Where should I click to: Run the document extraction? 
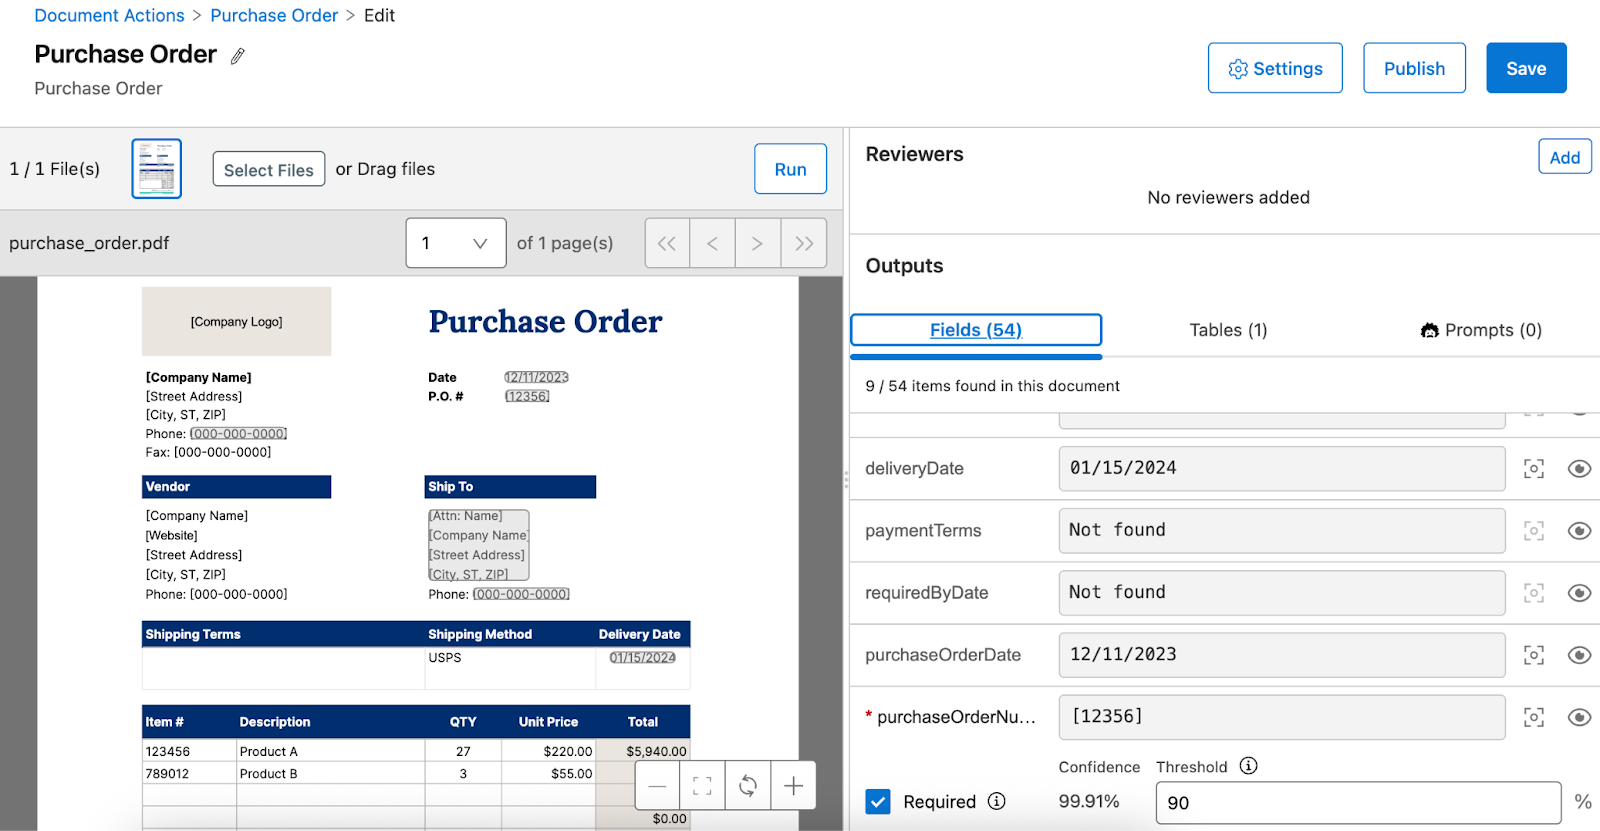tap(790, 169)
